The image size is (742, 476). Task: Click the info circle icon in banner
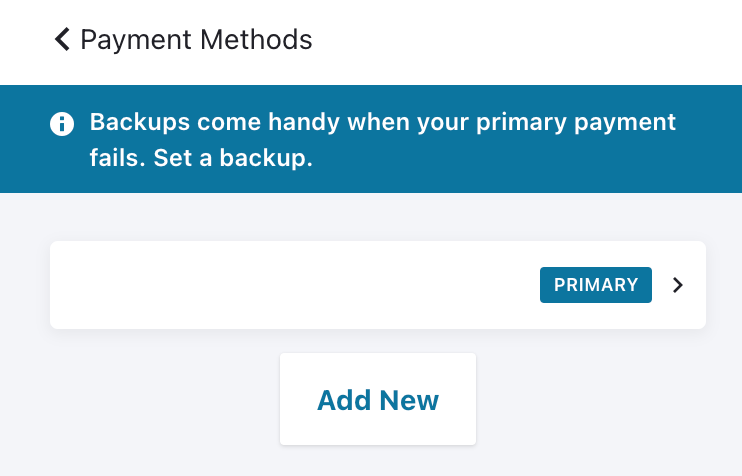point(62,124)
